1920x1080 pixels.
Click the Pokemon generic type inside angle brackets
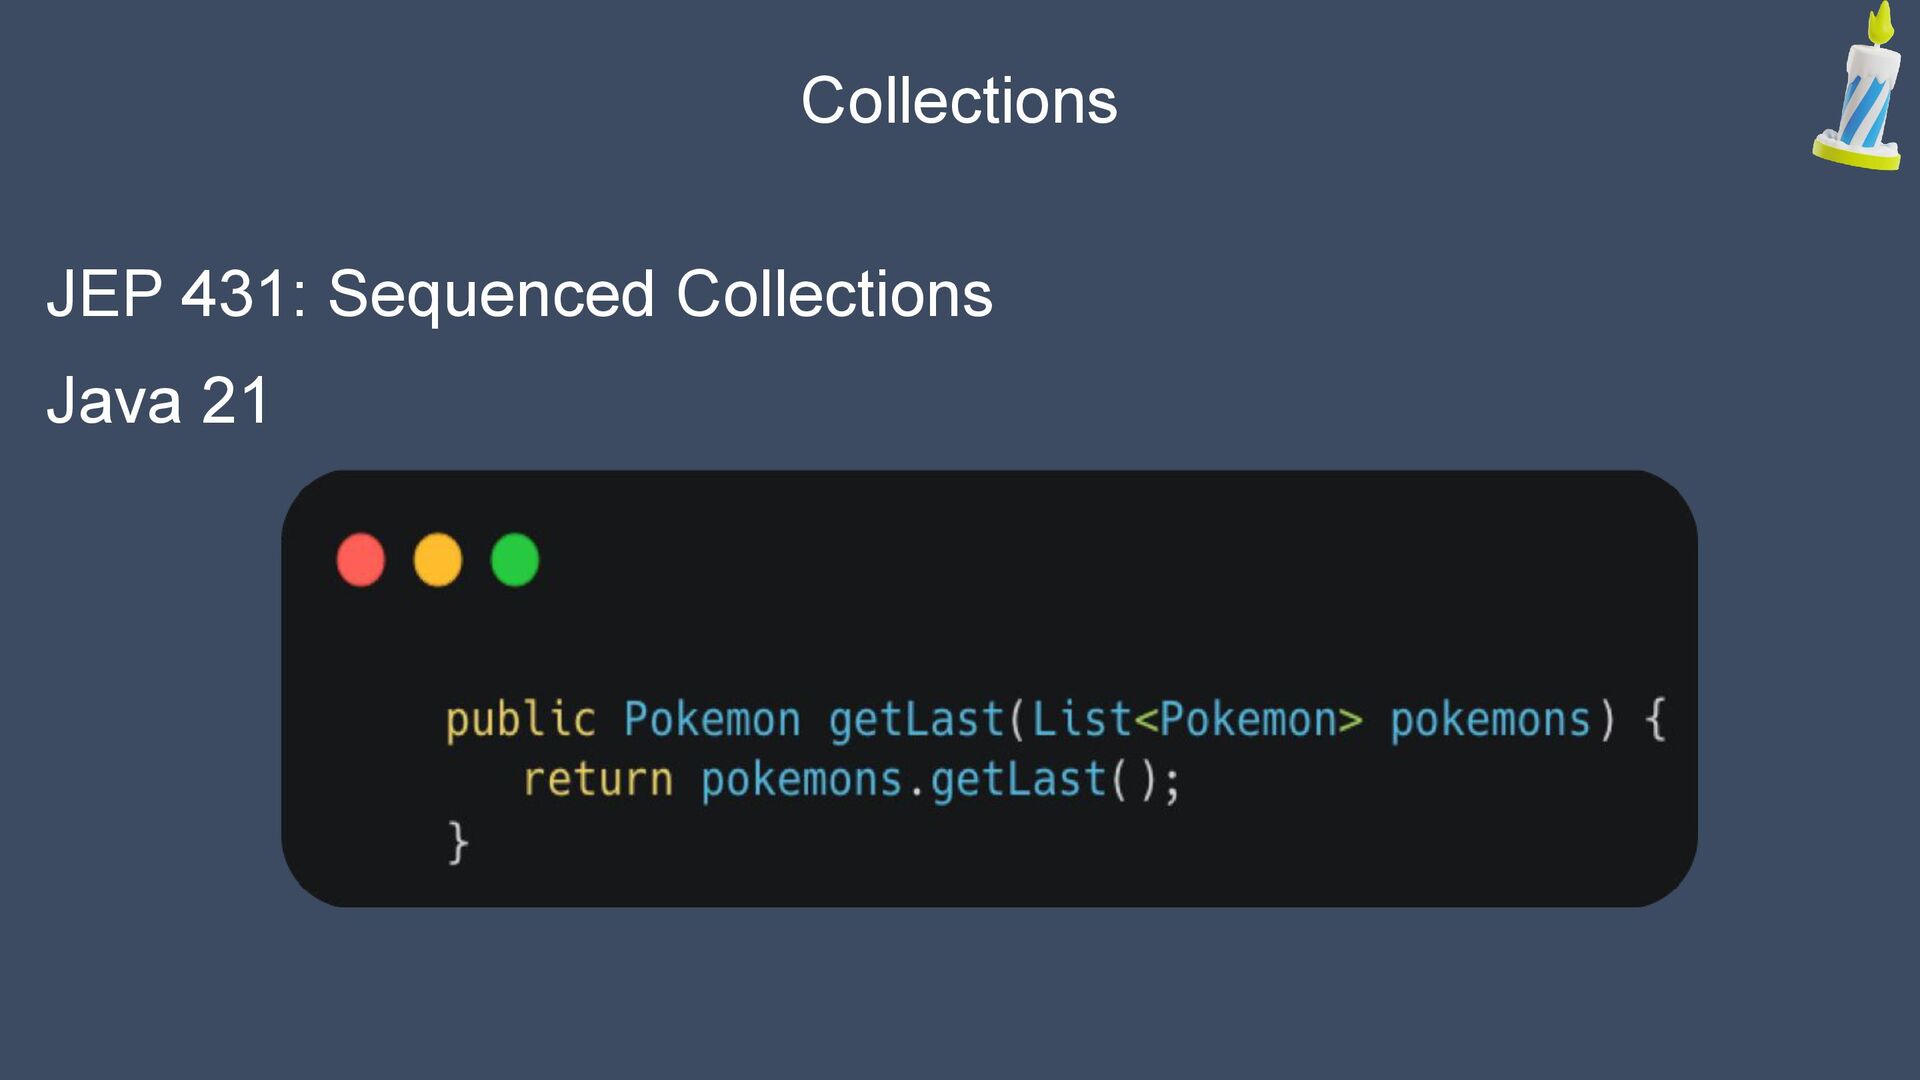tap(1248, 719)
